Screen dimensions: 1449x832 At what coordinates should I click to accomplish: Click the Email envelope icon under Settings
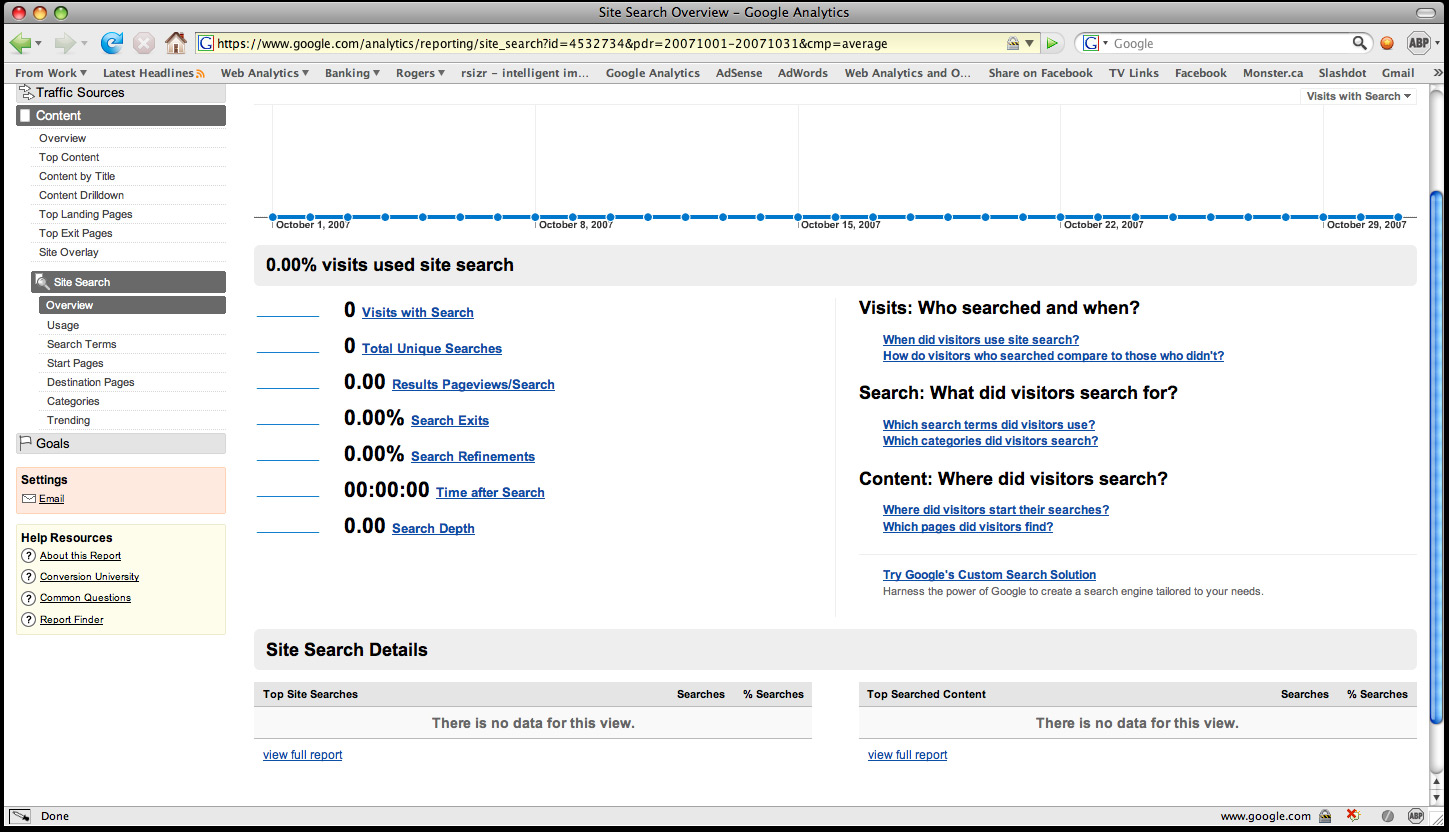(29, 499)
